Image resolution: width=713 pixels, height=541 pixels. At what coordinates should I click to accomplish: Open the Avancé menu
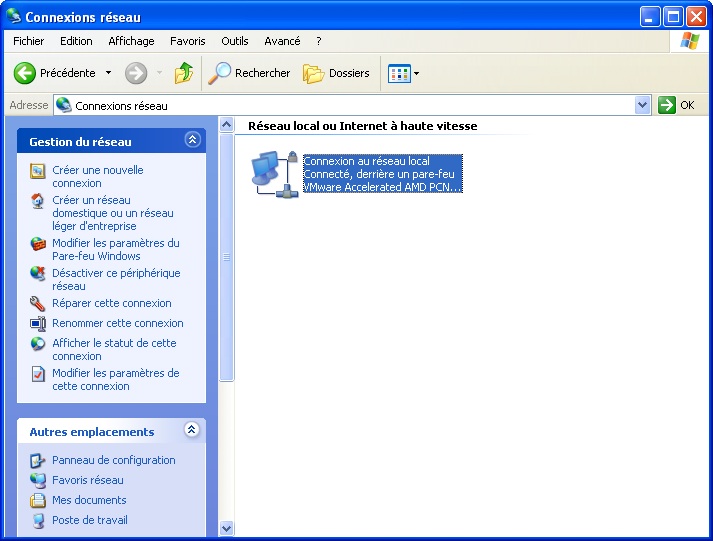pos(282,41)
